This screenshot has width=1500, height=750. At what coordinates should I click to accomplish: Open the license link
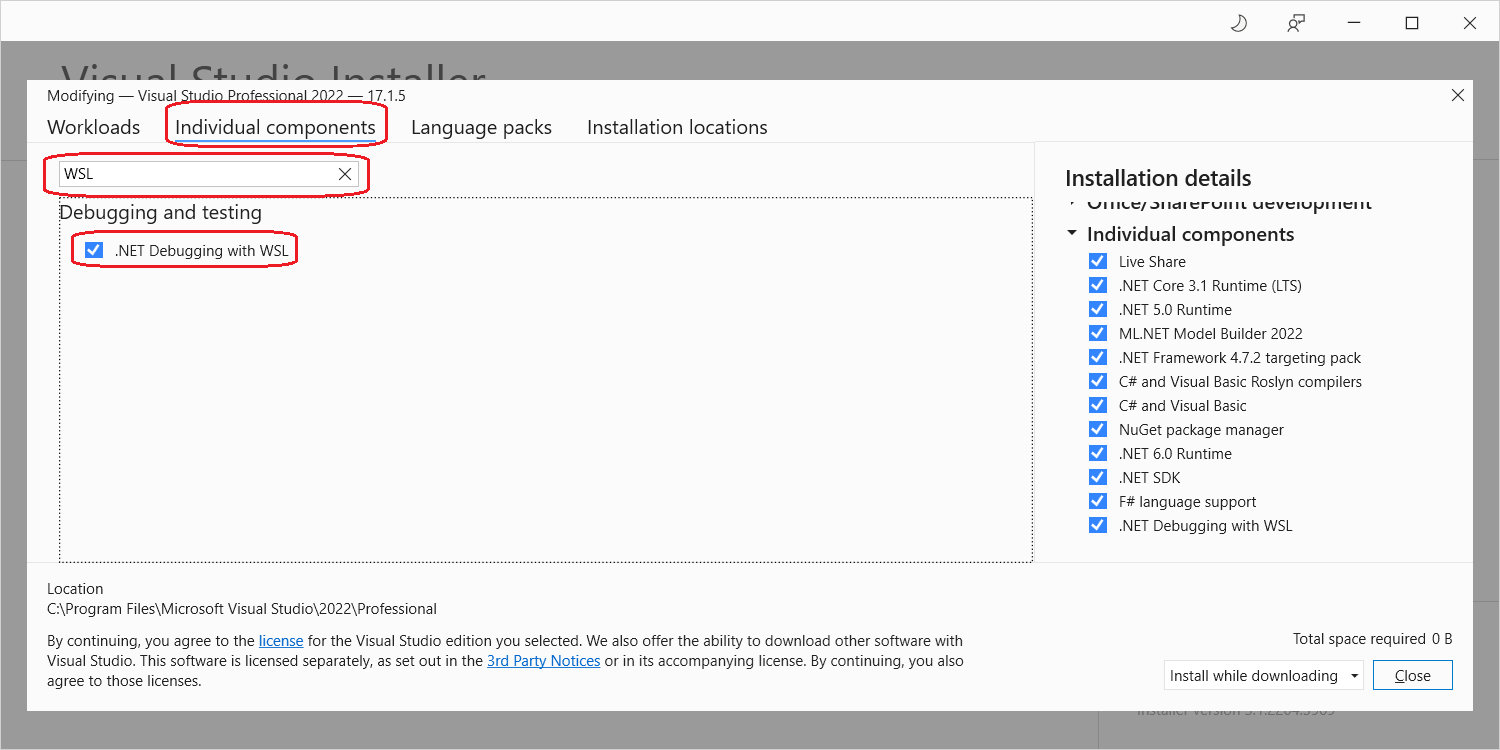(281, 640)
